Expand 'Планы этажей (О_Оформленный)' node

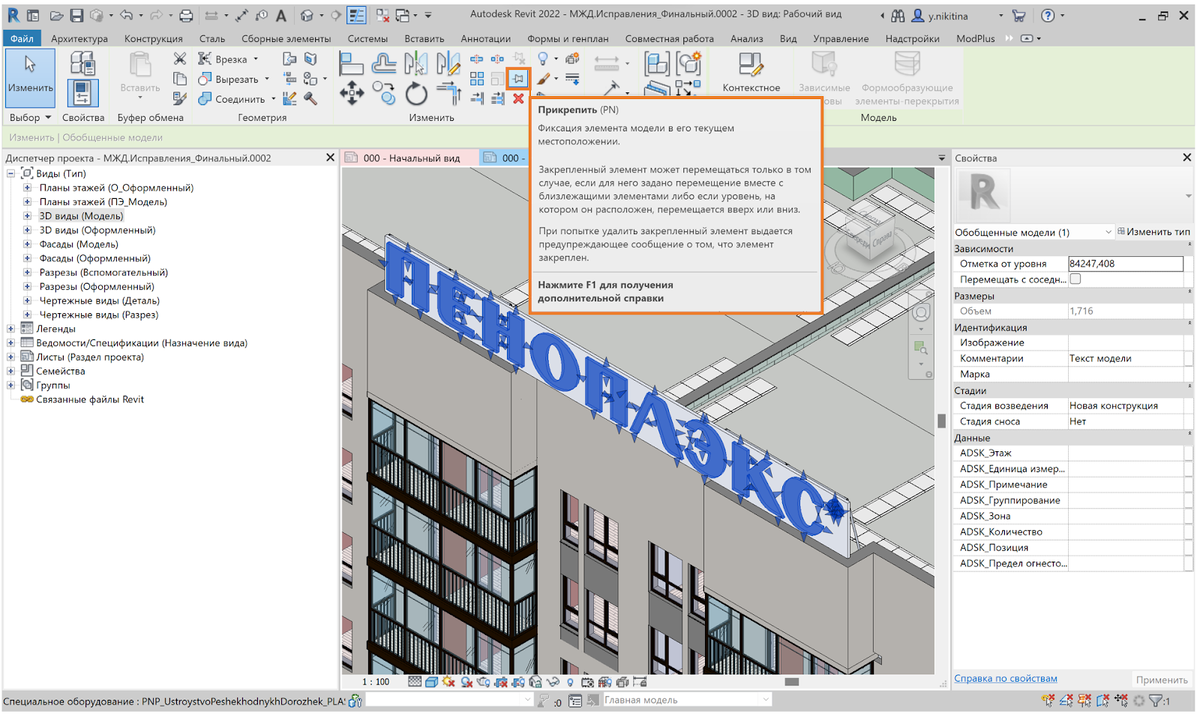28,188
